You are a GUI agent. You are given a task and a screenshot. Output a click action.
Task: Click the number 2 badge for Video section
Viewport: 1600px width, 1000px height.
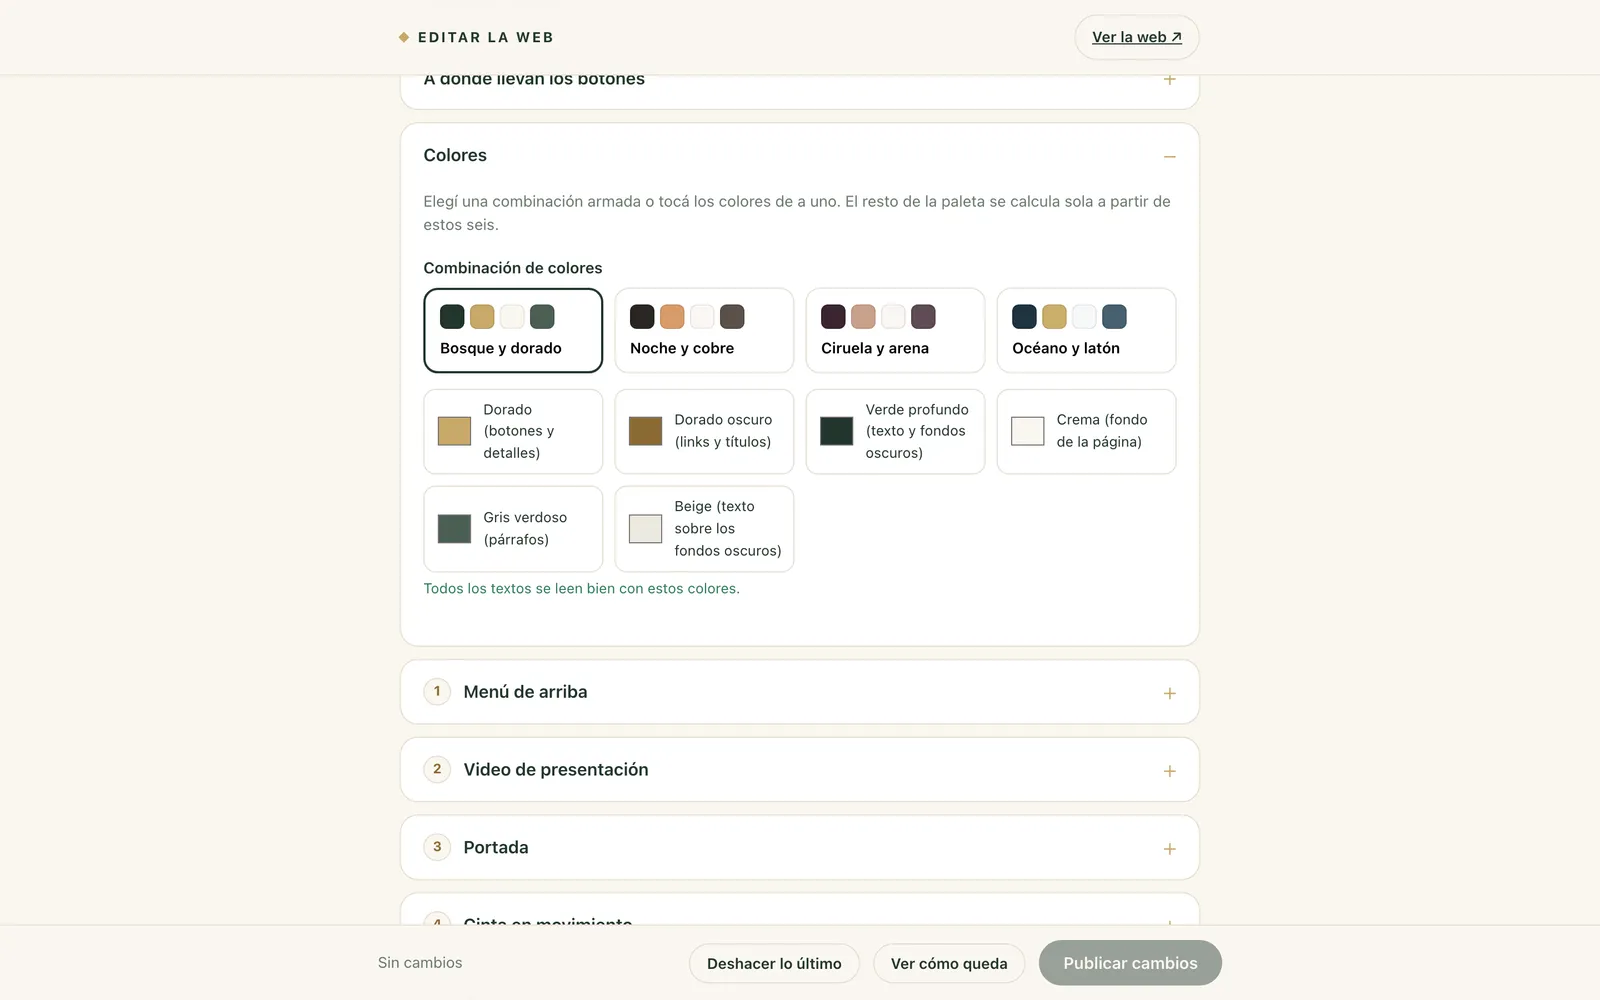pos(437,769)
